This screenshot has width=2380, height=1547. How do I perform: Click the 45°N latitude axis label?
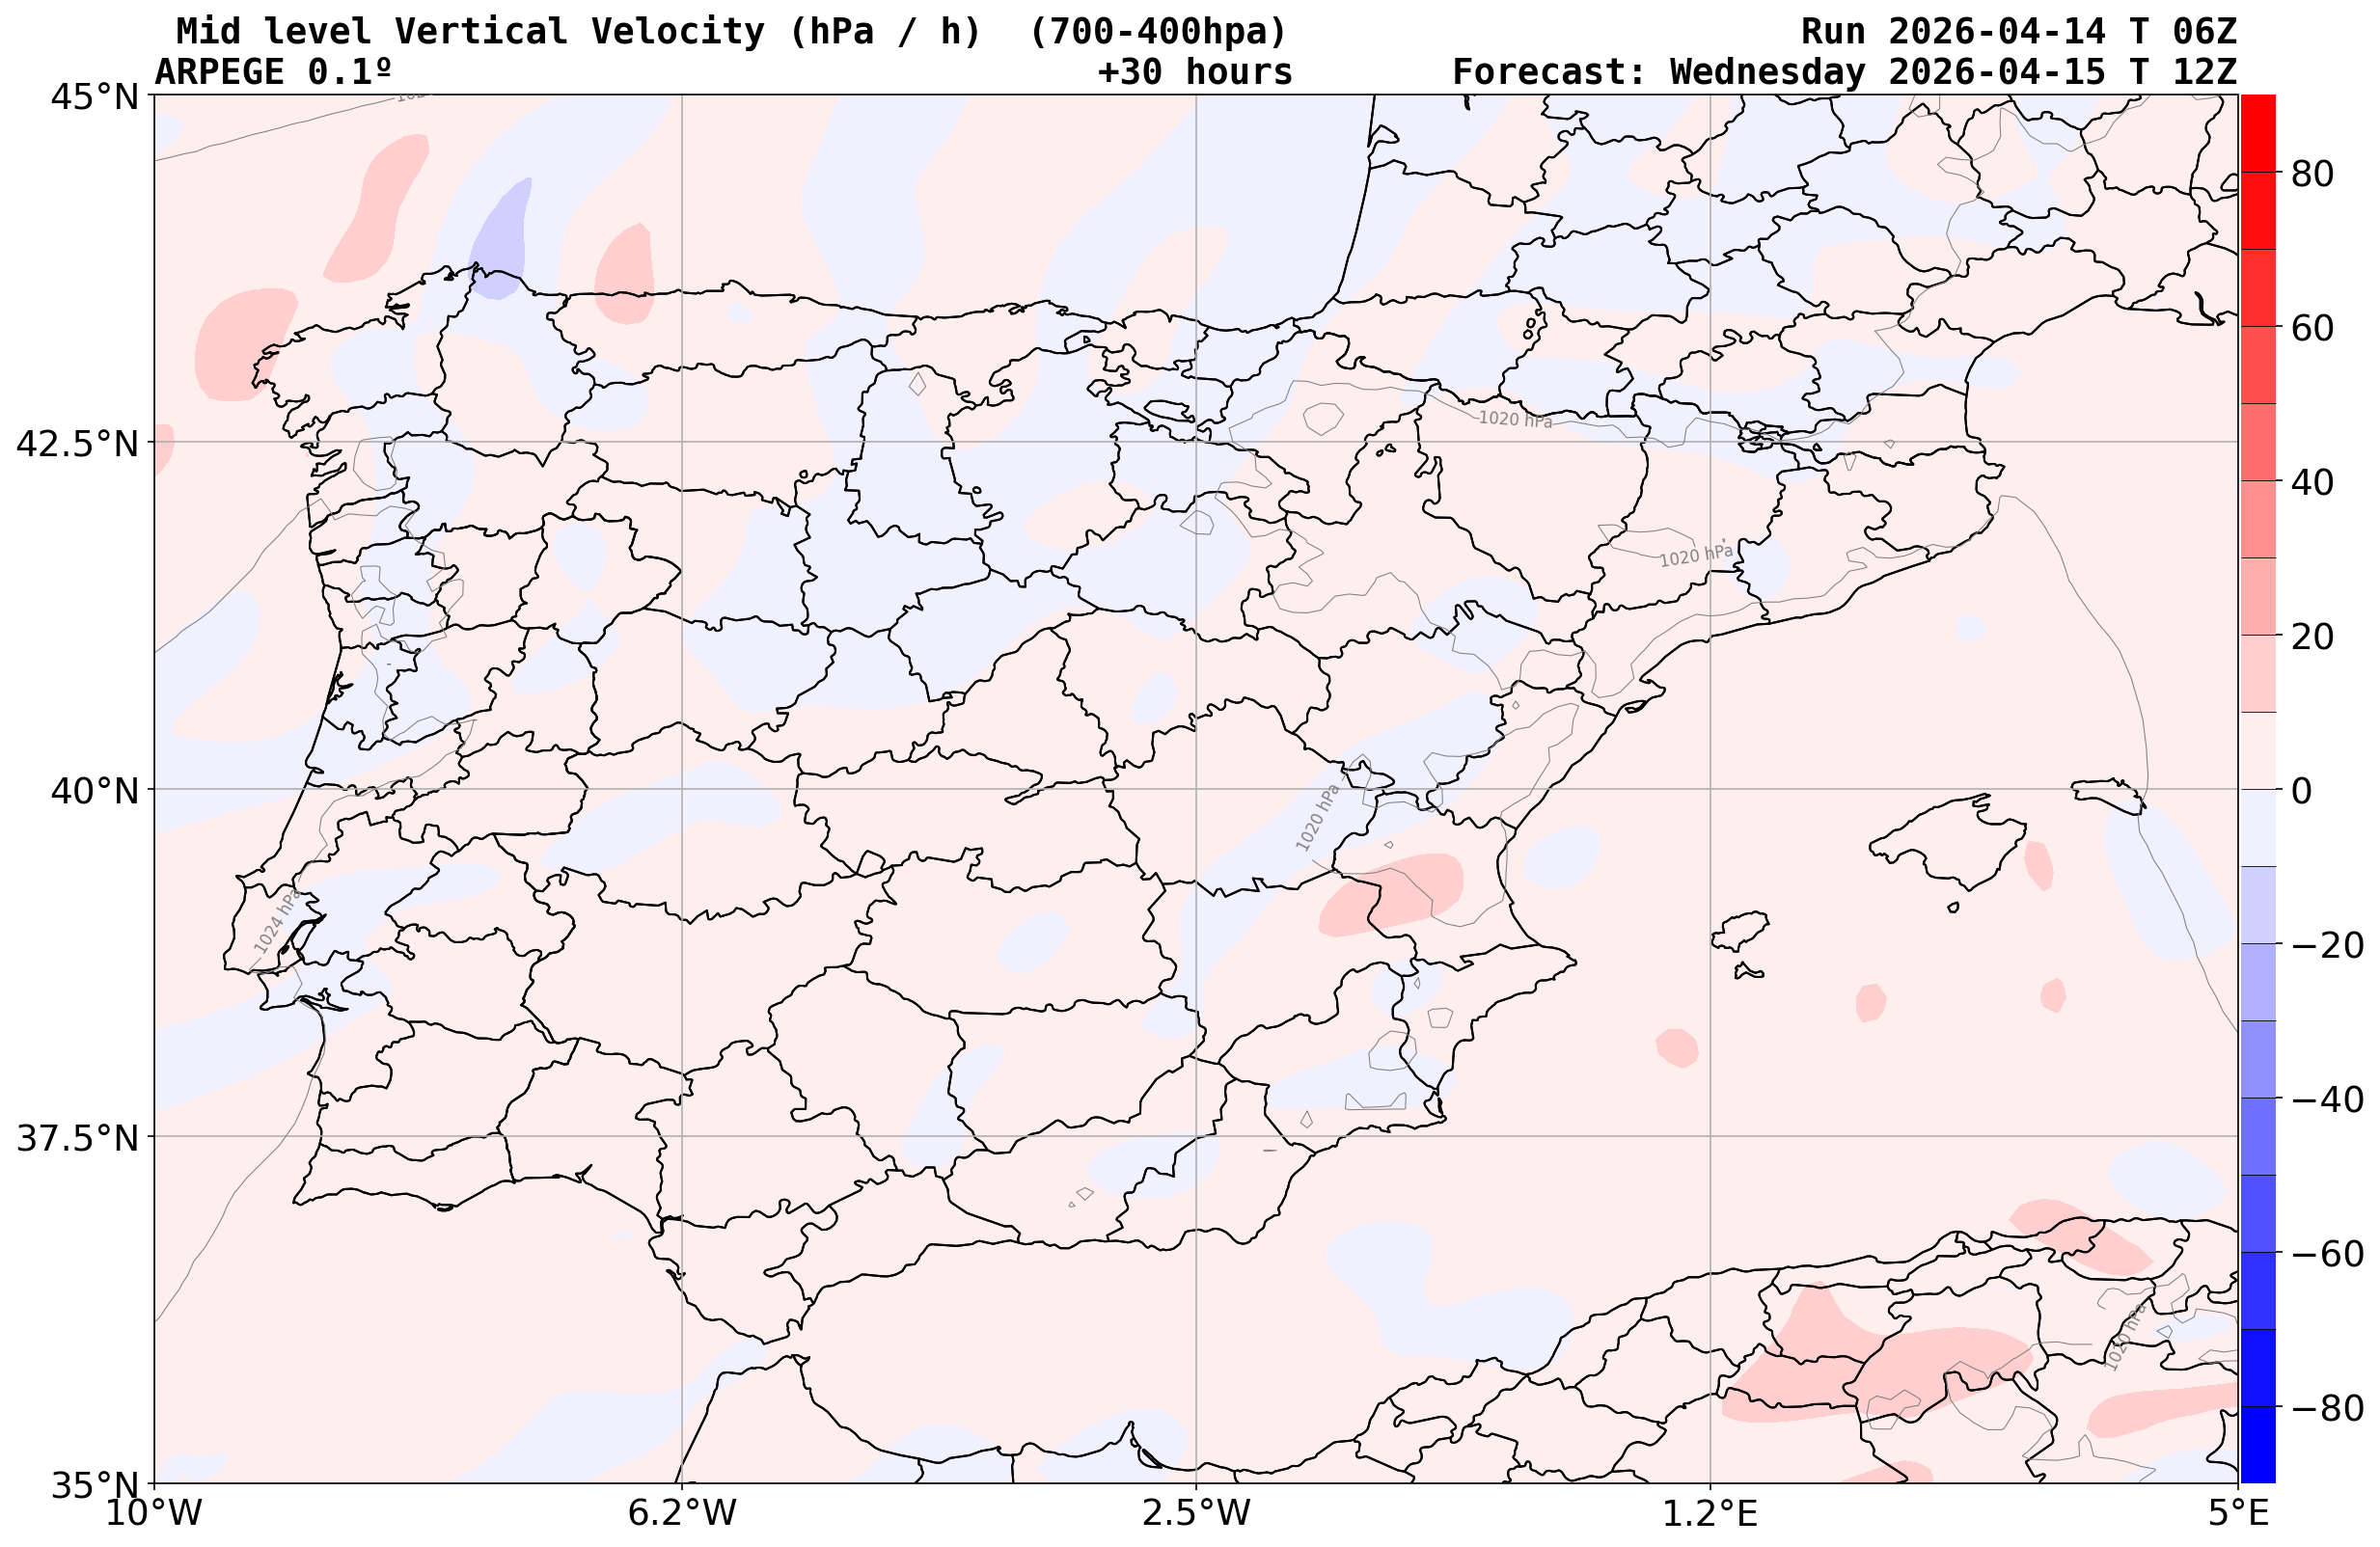click(x=94, y=97)
